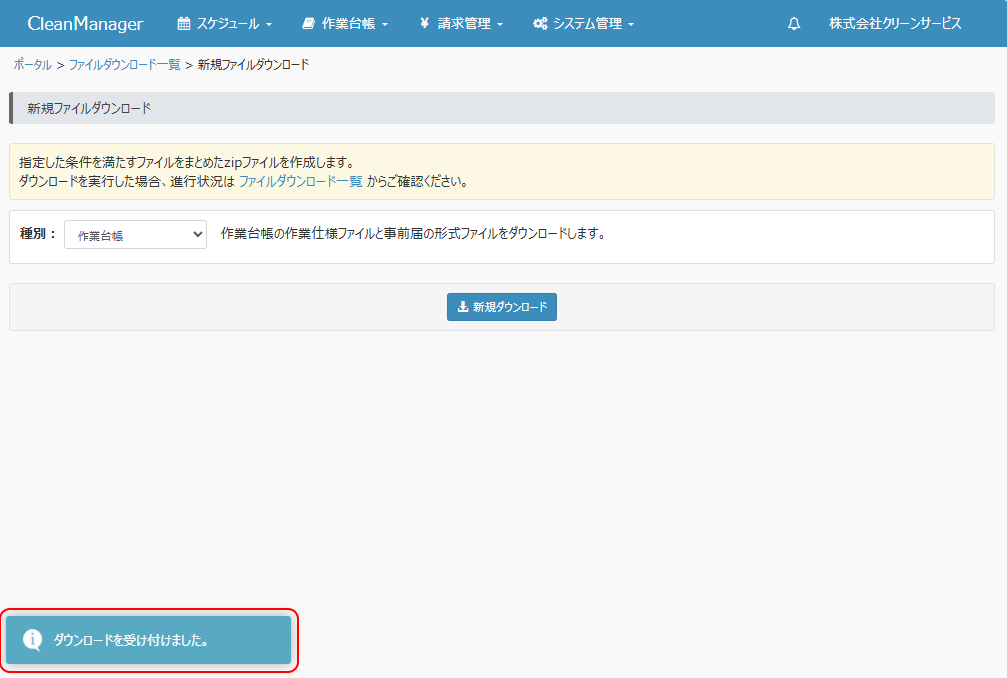Click the gears icon beside システム管理

(x=540, y=24)
